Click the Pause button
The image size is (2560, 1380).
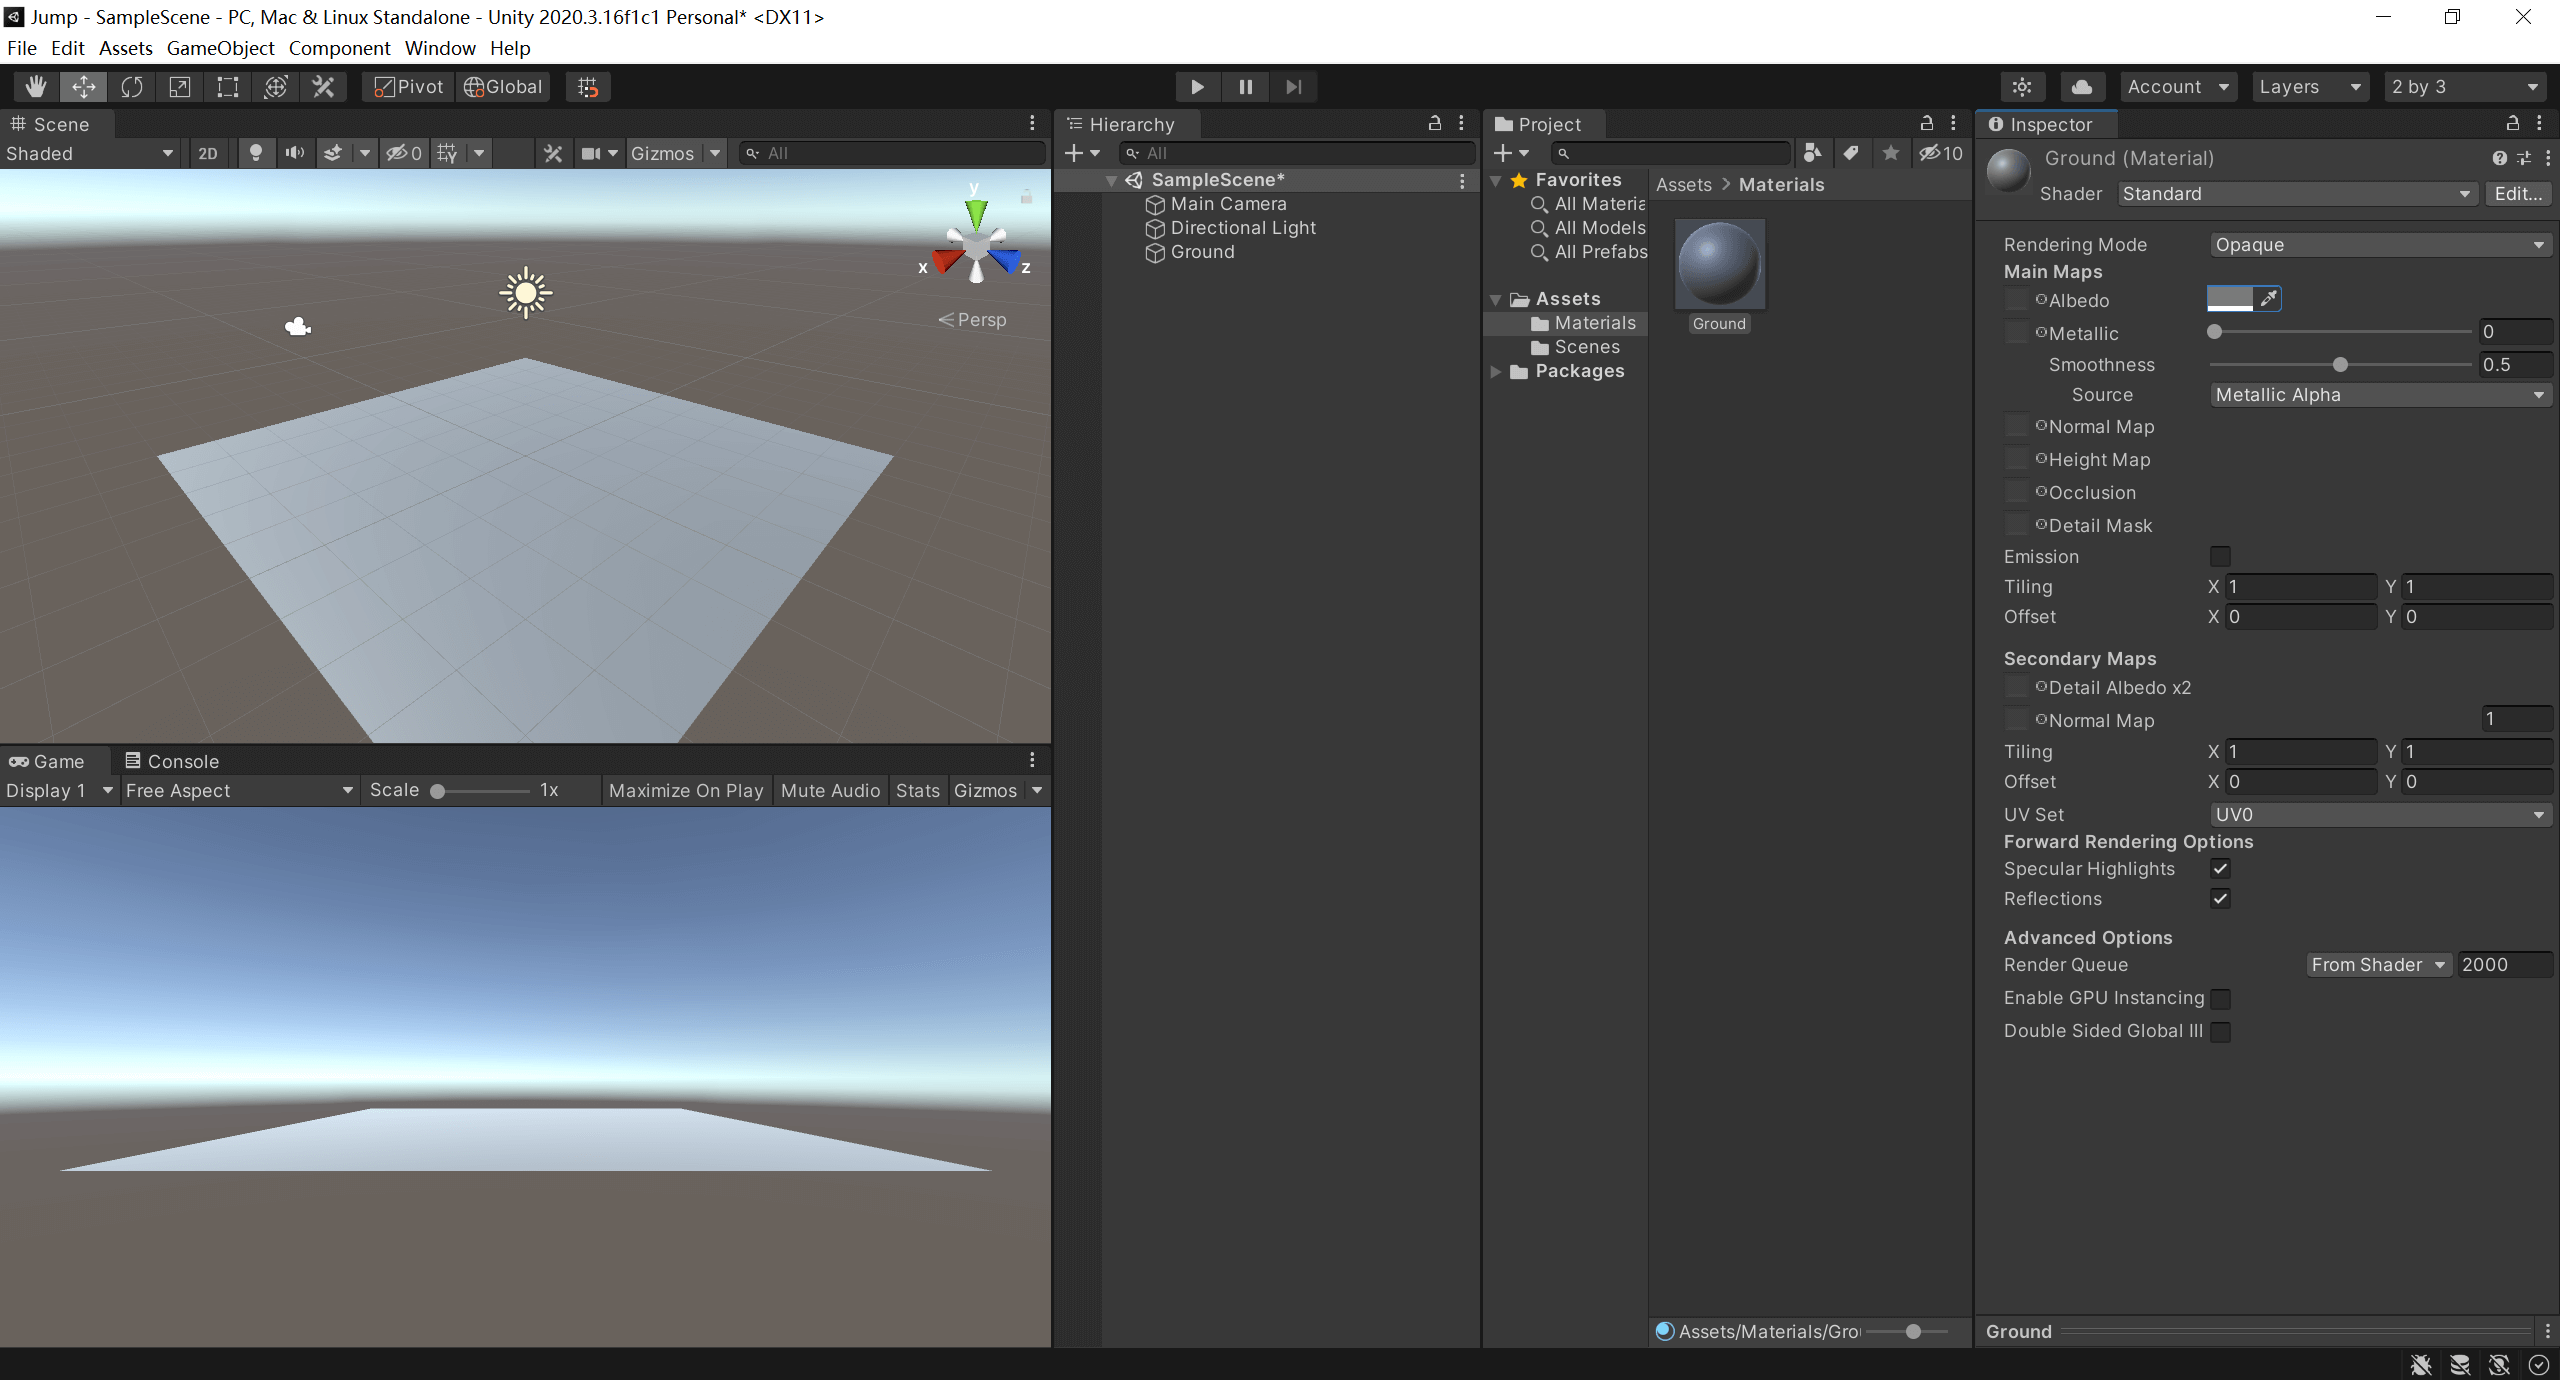coord(1245,87)
